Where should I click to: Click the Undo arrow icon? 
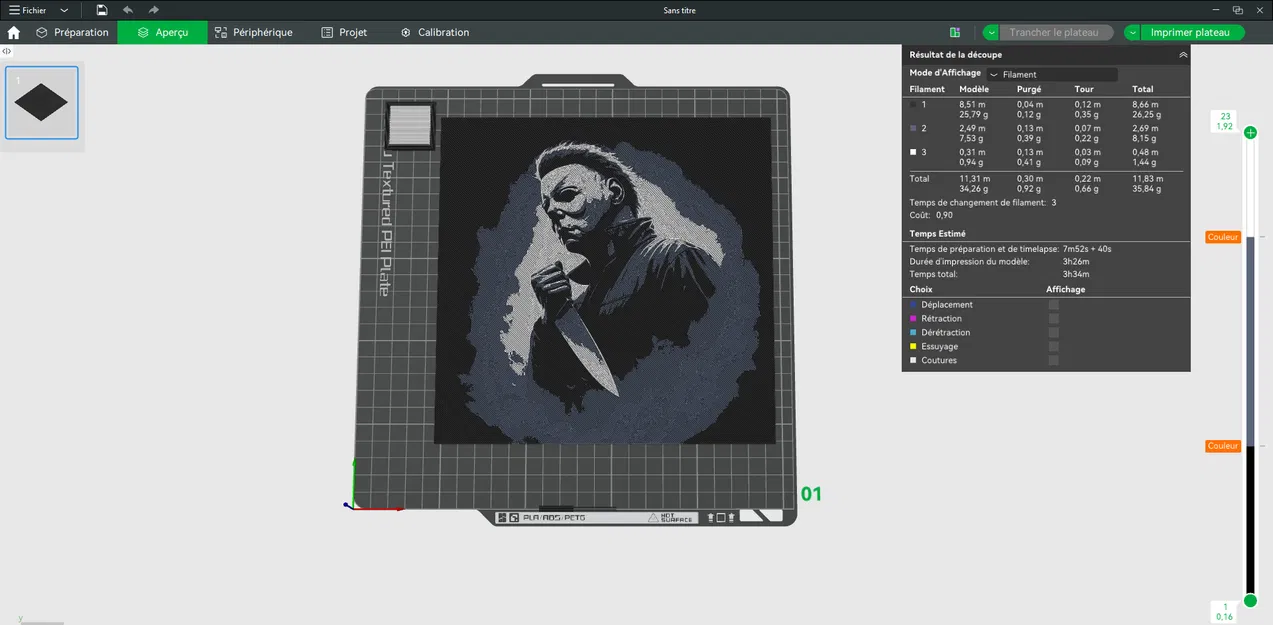(x=126, y=10)
